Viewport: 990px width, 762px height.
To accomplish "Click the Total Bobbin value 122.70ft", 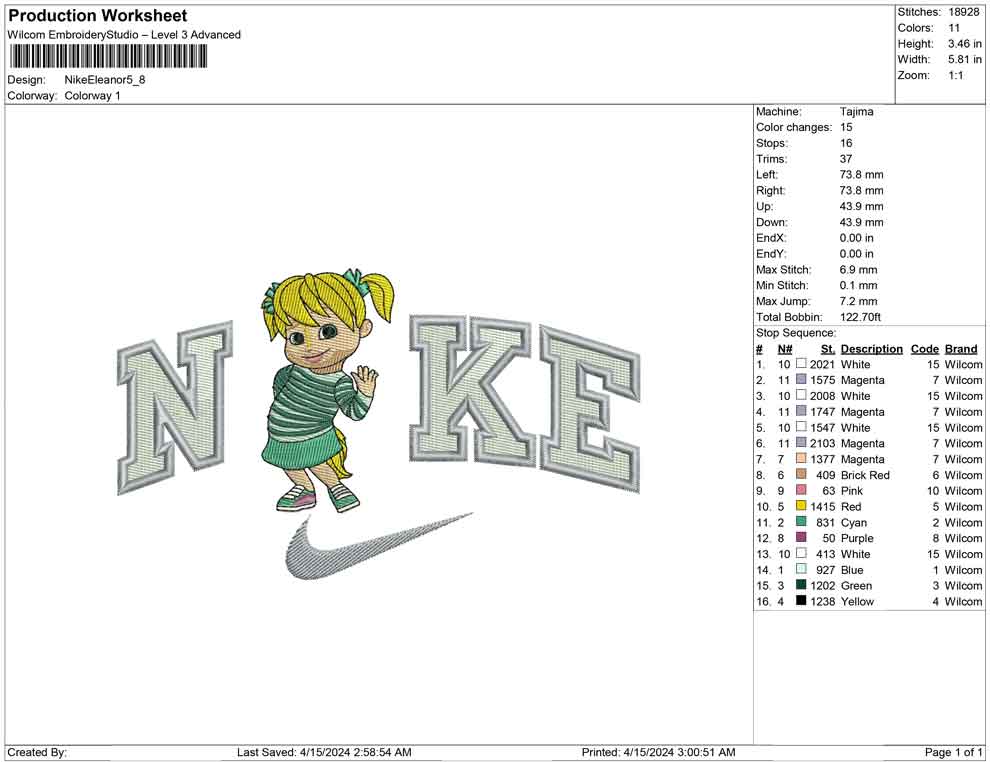I will click(860, 317).
